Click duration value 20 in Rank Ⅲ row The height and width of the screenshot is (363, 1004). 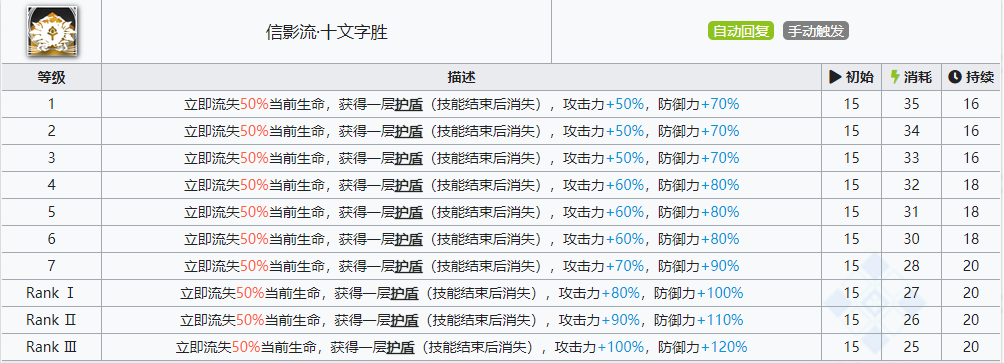(x=971, y=347)
